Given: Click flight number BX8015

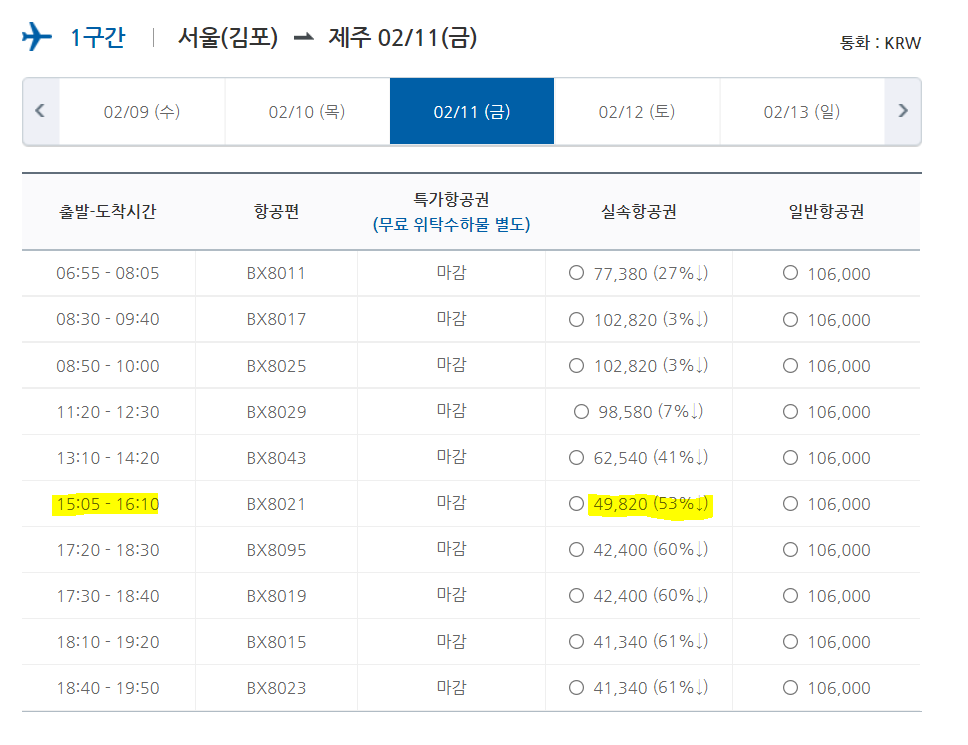Looking at the screenshot, I should 276,642.
